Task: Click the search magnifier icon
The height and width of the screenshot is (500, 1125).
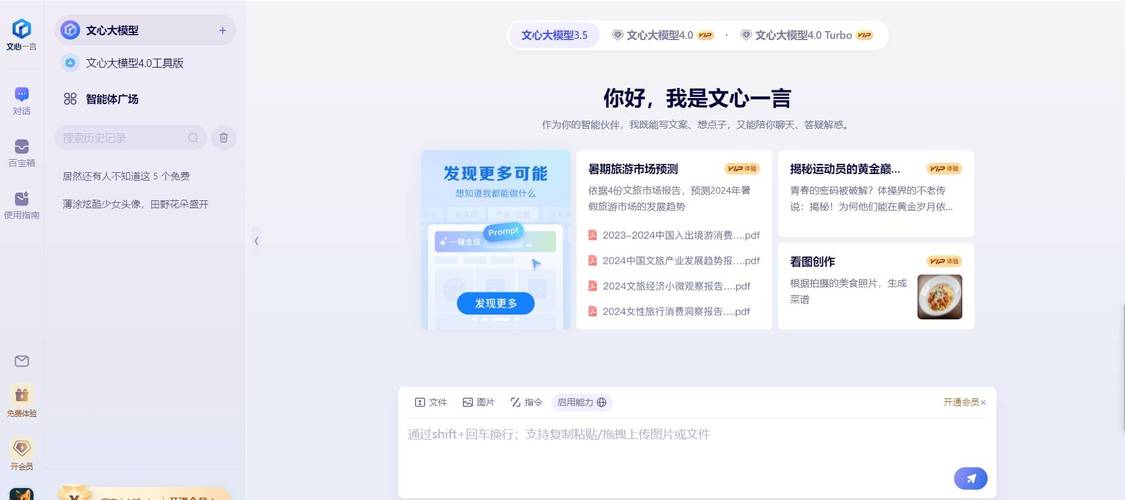Action: (193, 138)
